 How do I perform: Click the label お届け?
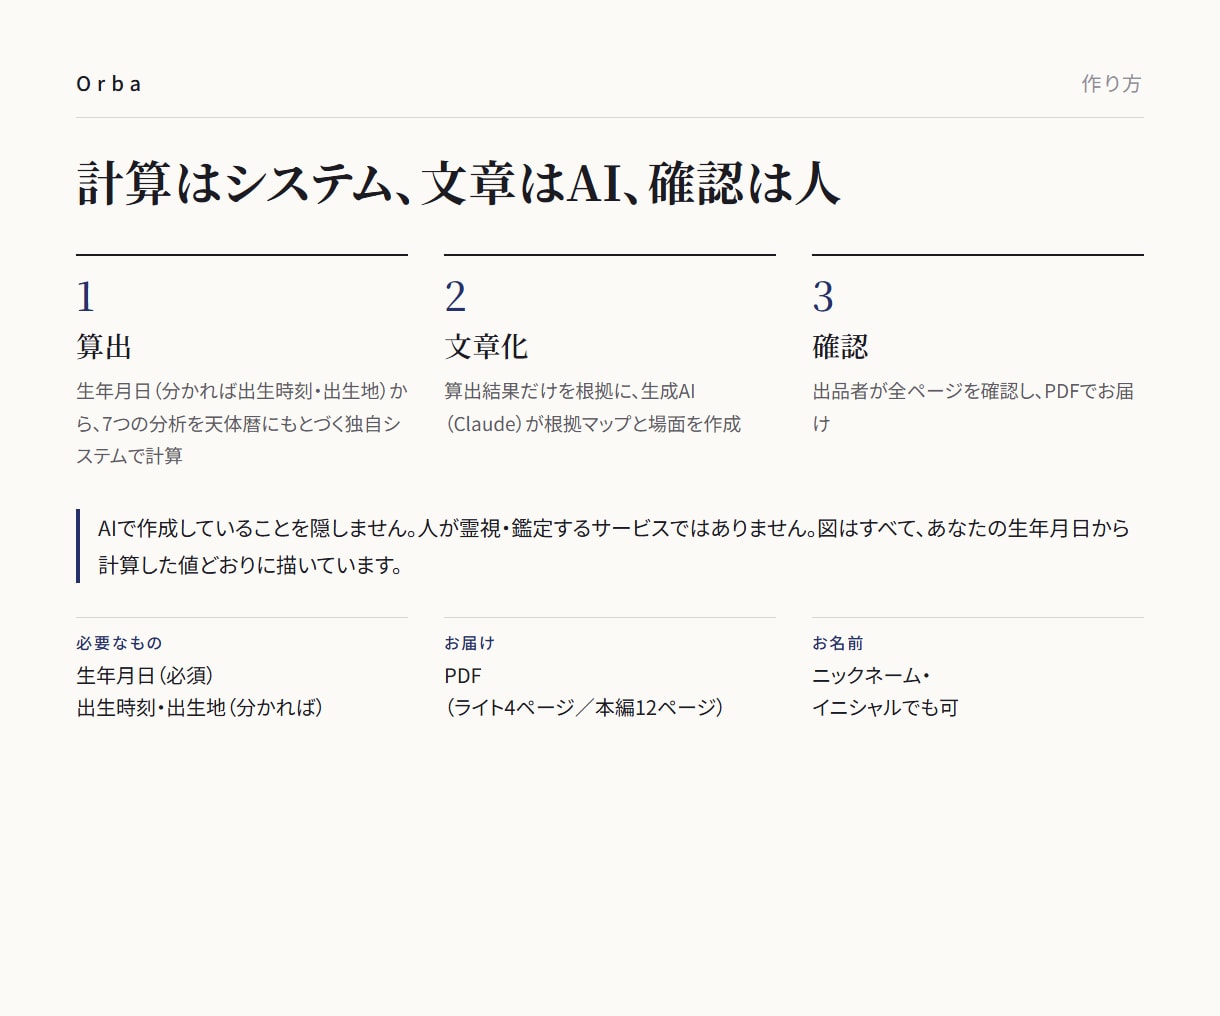click(x=469, y=643)
